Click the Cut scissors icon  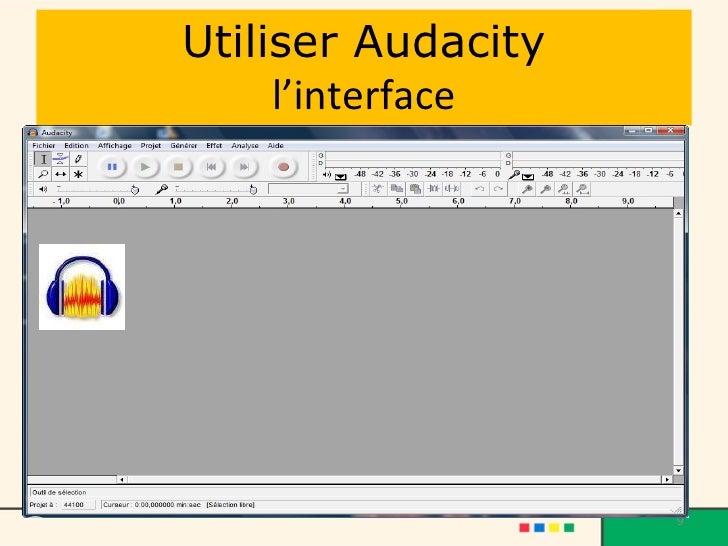coord(378,189)
